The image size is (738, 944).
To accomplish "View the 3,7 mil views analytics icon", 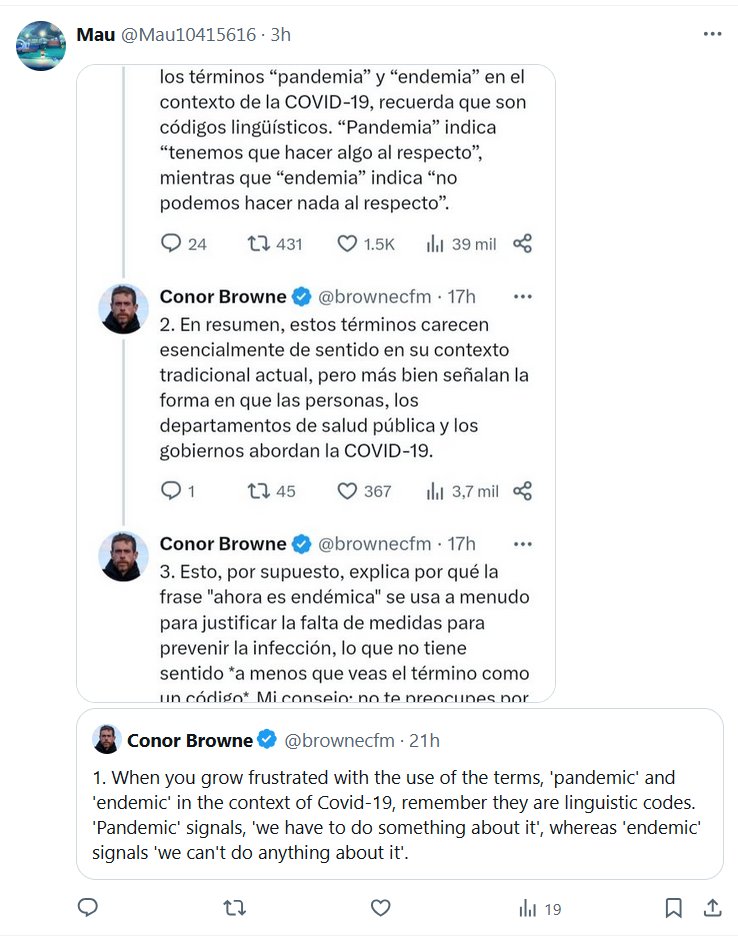I will click(x=435, y=491).
